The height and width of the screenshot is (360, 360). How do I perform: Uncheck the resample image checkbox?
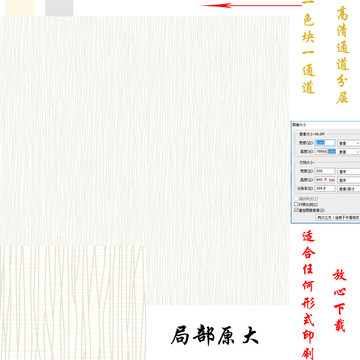tap(296, 210)
